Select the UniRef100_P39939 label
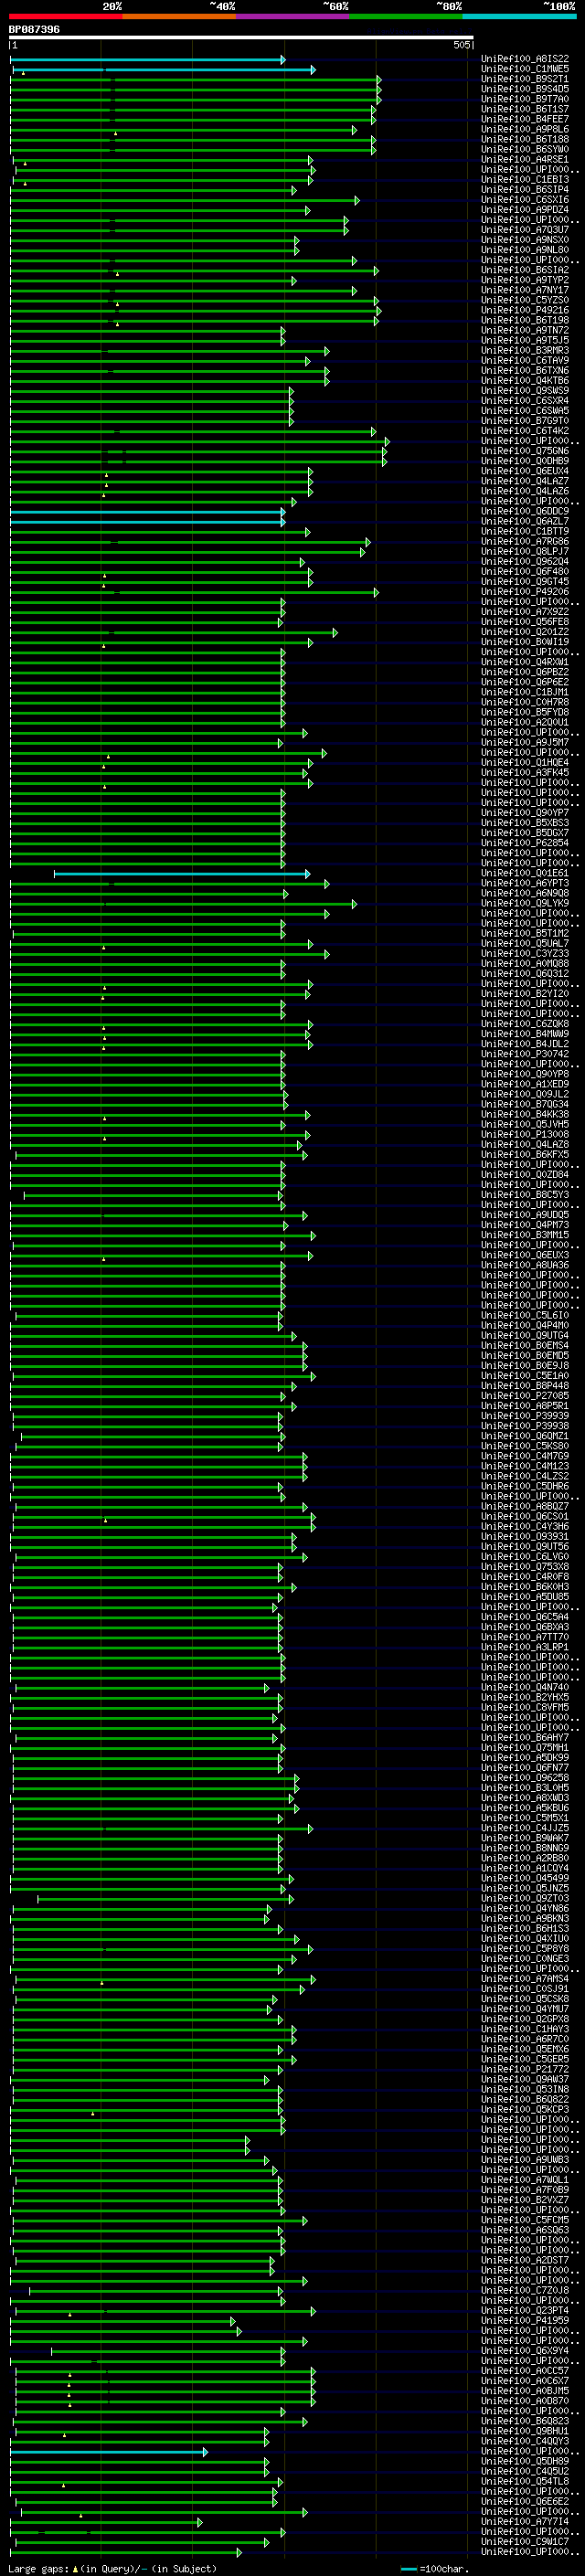The height and width of the screenshot is (2576, 585). click(525, 1416)
